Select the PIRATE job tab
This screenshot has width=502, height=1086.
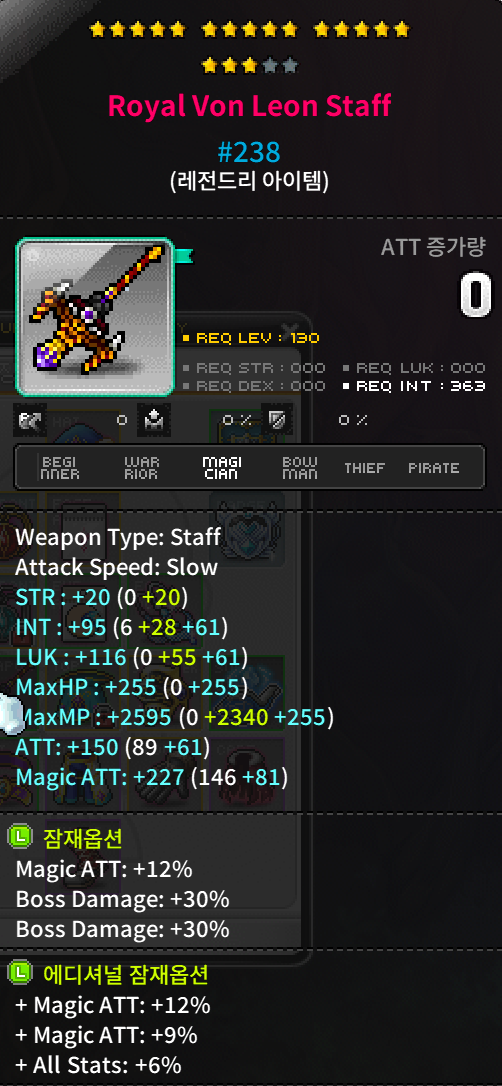point(433,468)
